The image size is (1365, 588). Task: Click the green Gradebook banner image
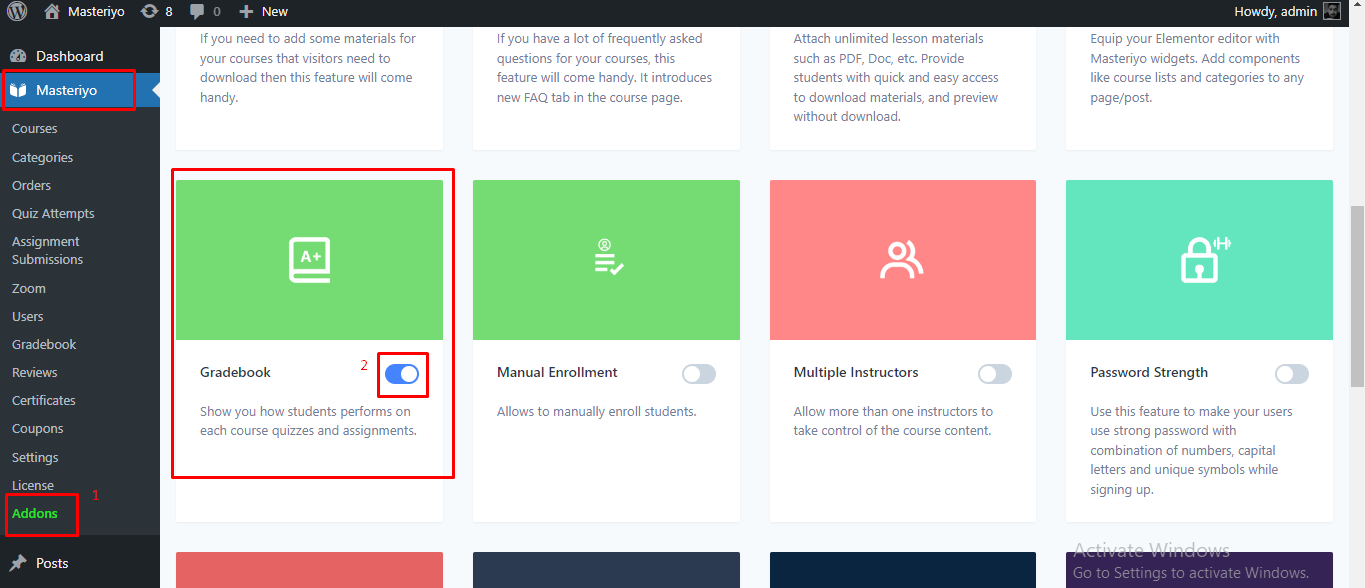pos(309,260)
